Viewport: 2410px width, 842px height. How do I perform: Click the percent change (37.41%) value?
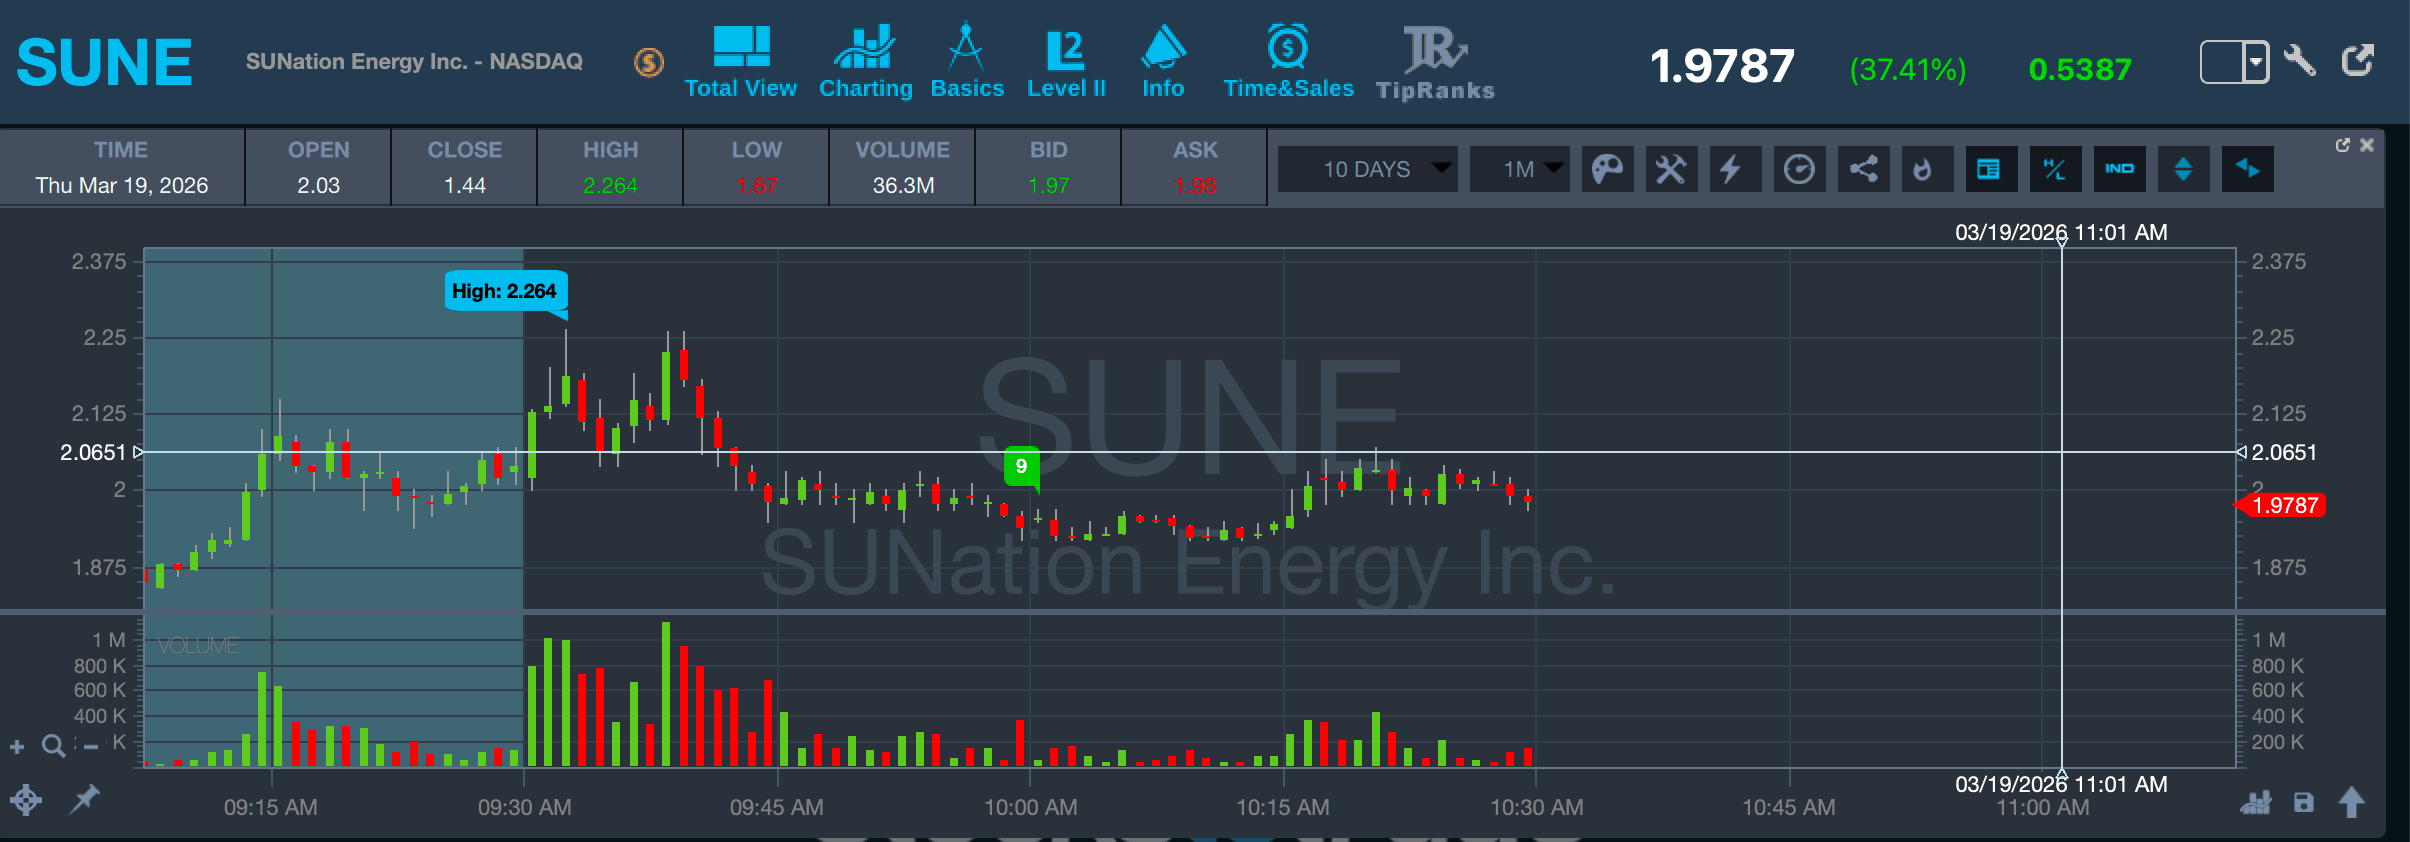click(x=1908, y=69)
